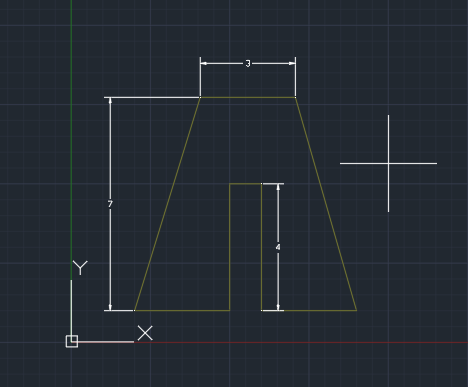Select the bottom-left base line of the shape
Viewport: 468px width, 387px height.
coord(182,310)
